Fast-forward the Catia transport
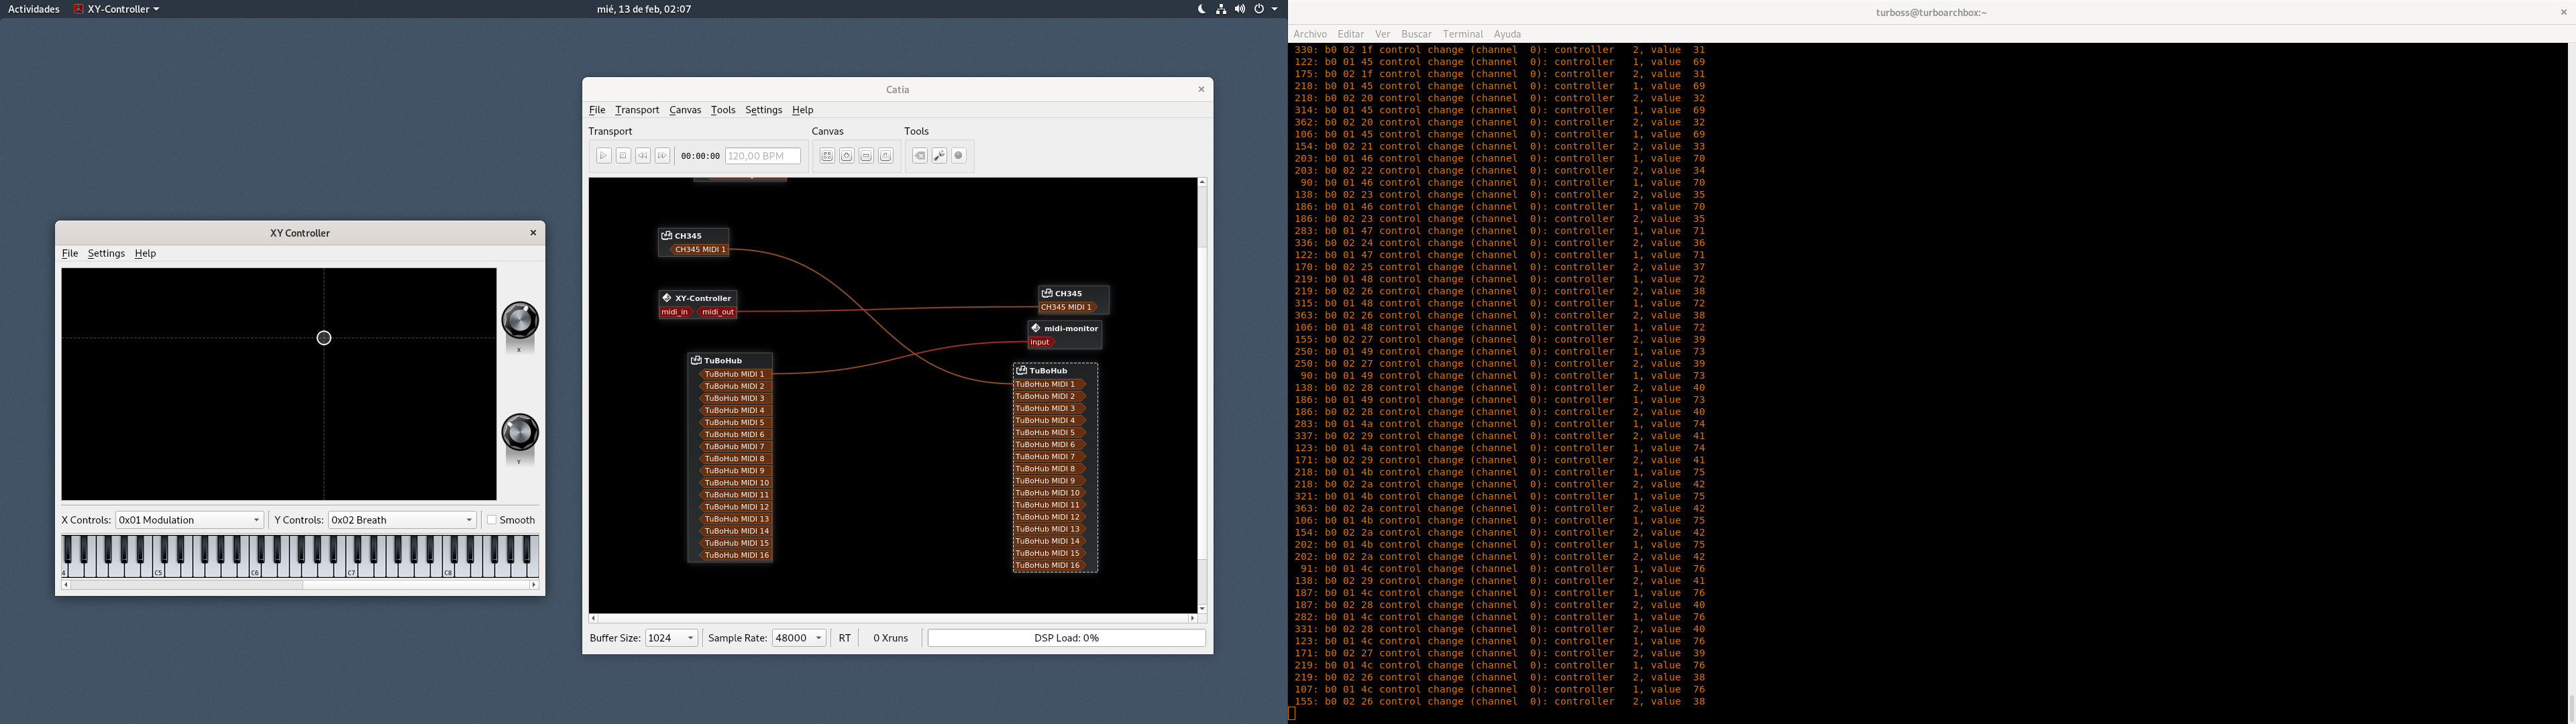2576x724 pixels. (x=662, y=156)
